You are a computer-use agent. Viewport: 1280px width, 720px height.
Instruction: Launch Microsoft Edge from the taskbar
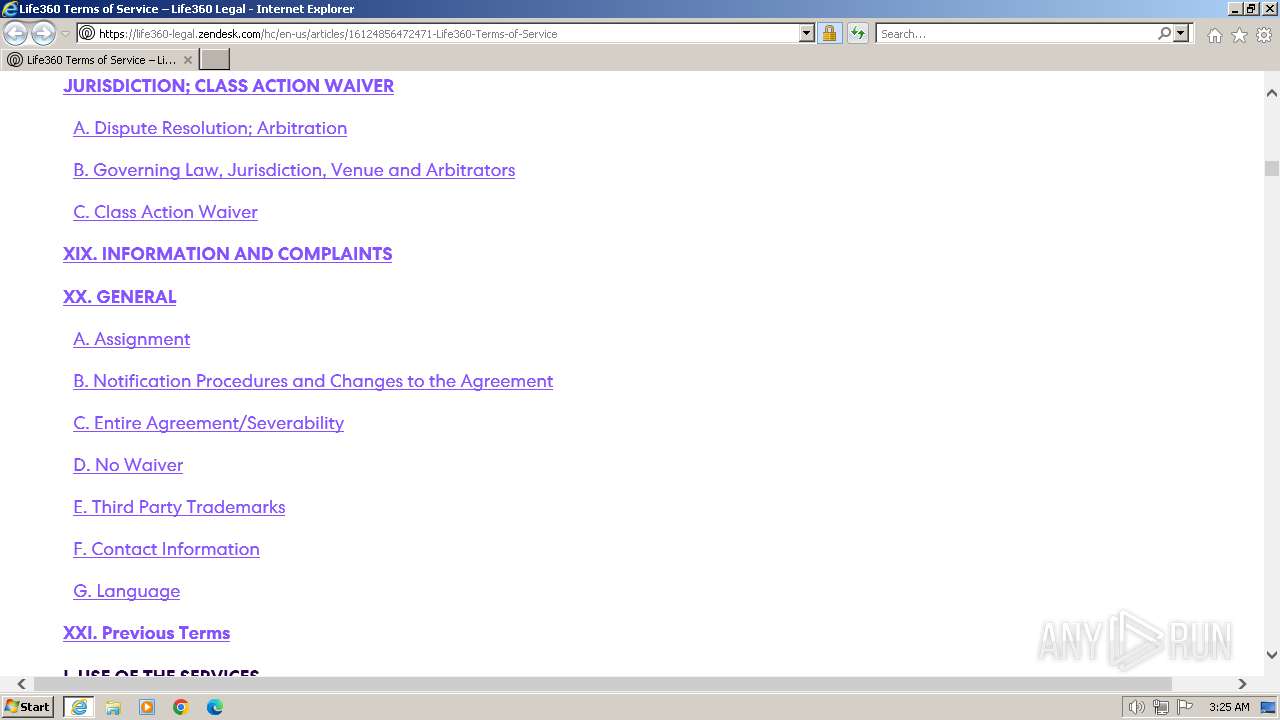(x=215, y=707)
